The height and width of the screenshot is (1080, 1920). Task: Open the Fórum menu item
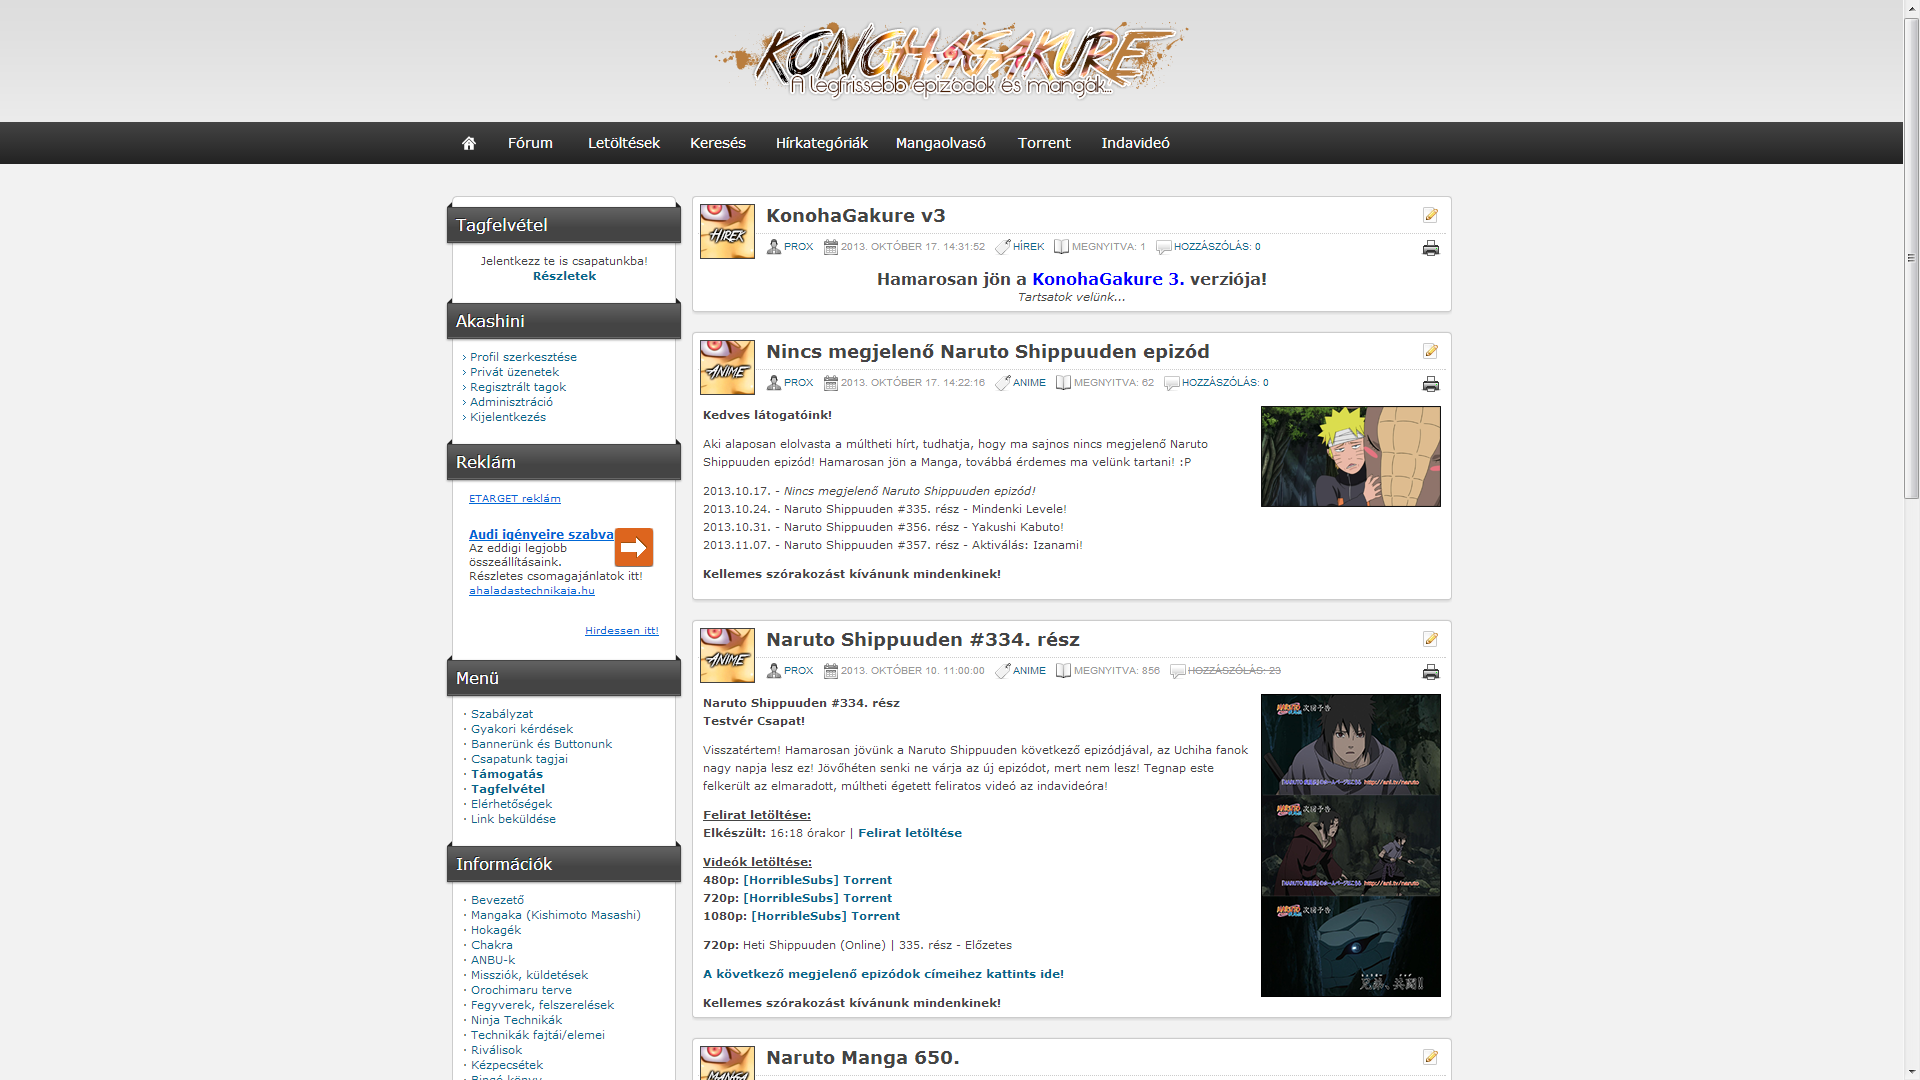pyautogui.click(x=530, y=143)
